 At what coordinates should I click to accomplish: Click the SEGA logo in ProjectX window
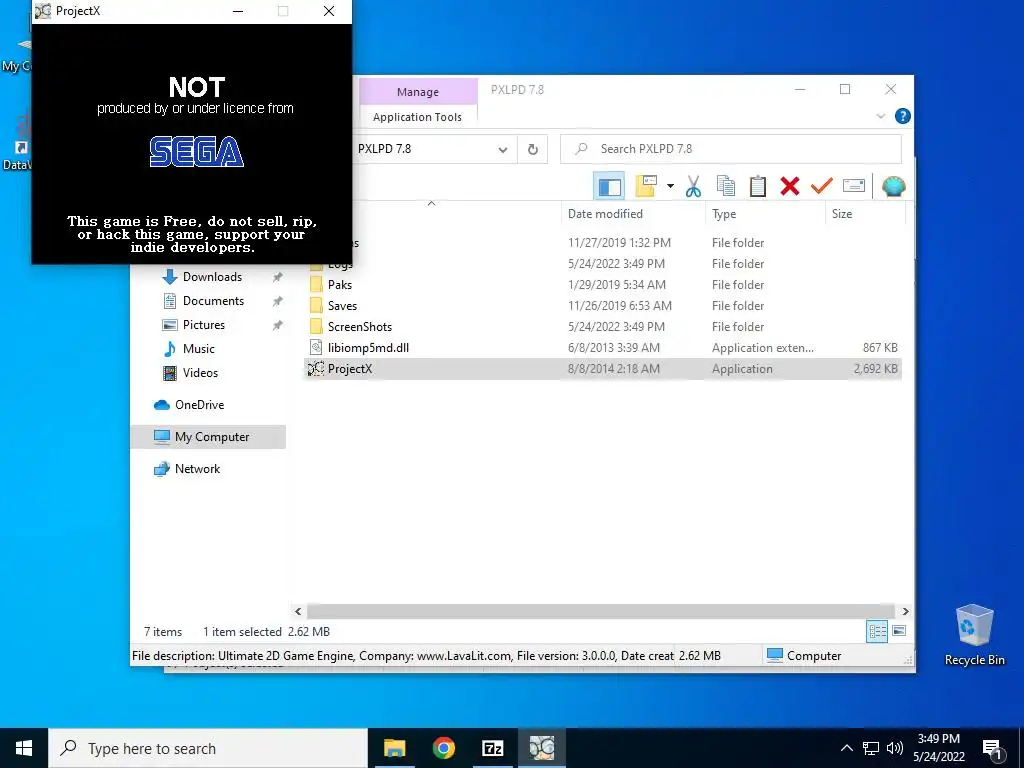click(197, 152)
